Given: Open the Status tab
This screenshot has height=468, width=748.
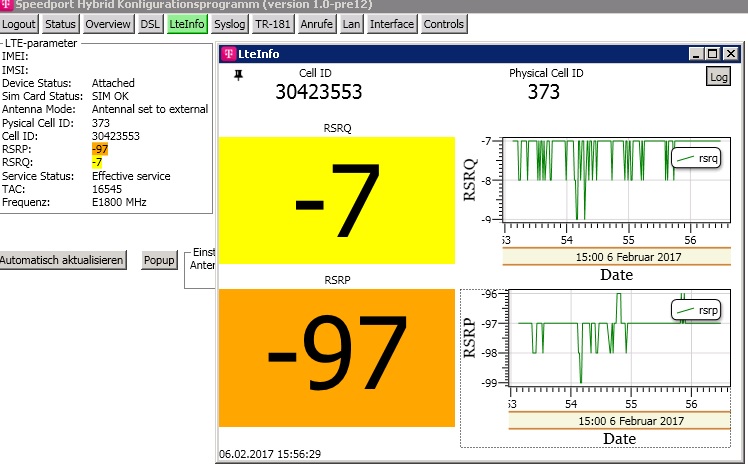Looking at the screenshot, I should tap(60, 24).
